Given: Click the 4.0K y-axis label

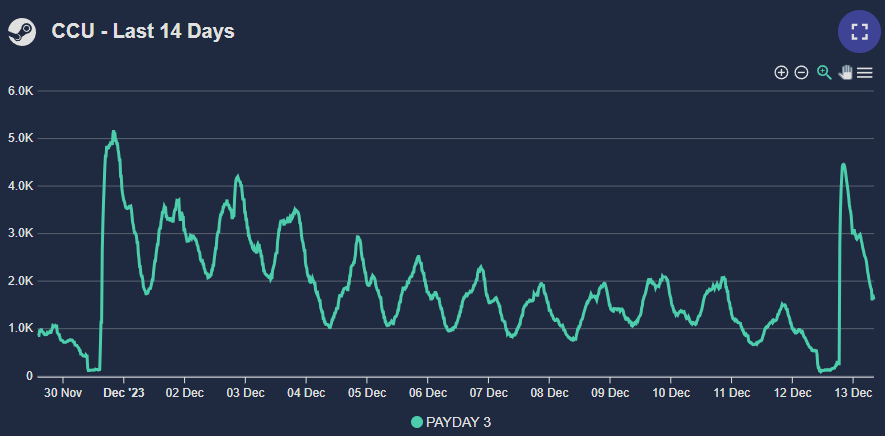Looking at the screenshot, I should pos(21,186).
